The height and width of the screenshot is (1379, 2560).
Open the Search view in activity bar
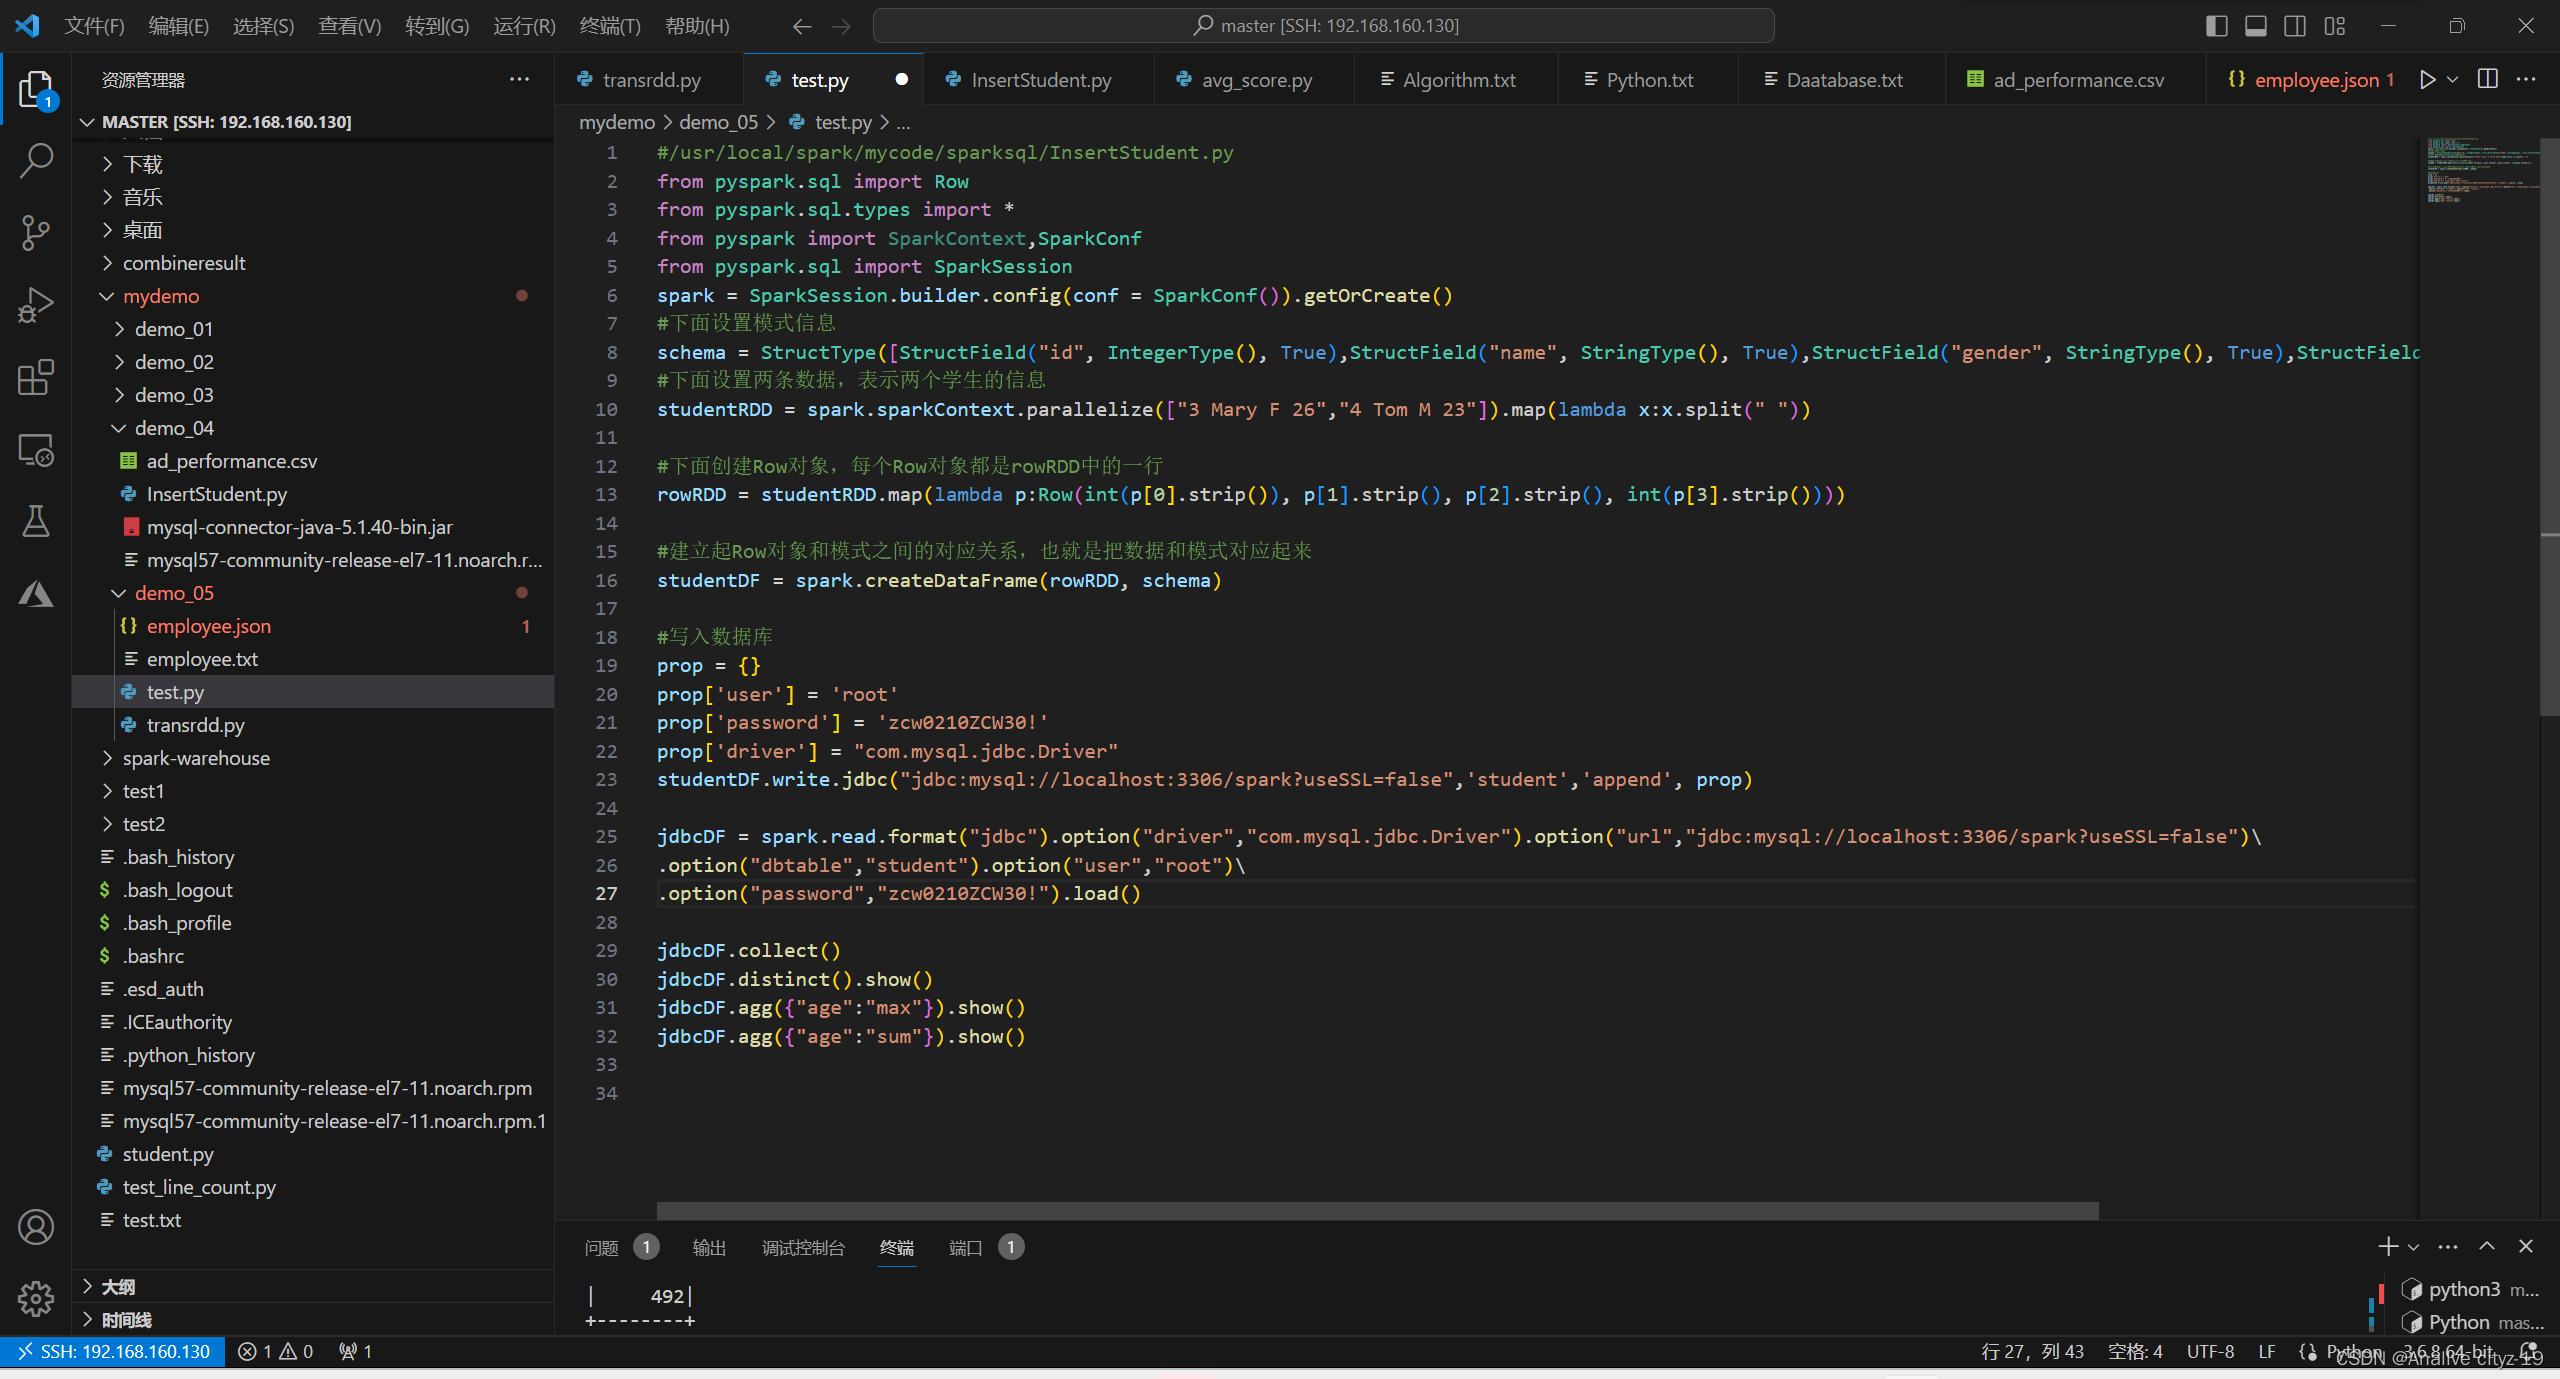(36, 160)
